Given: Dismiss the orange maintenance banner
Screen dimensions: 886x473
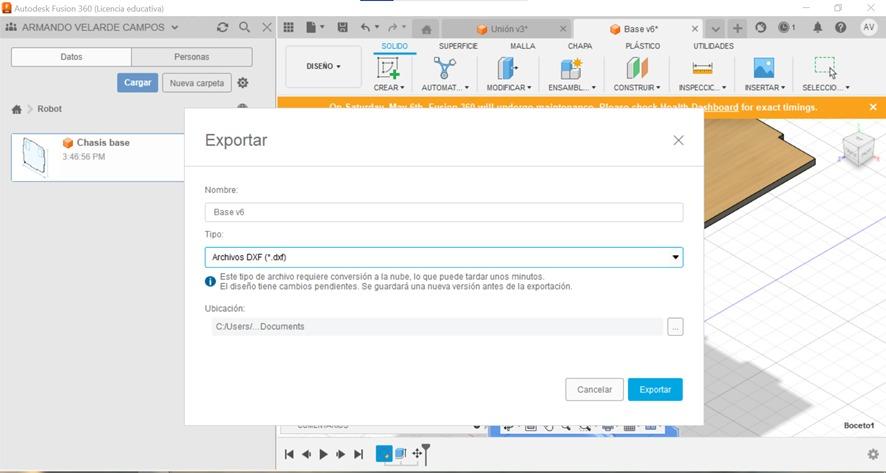Looking at the screenshot, I should point(873,107).
